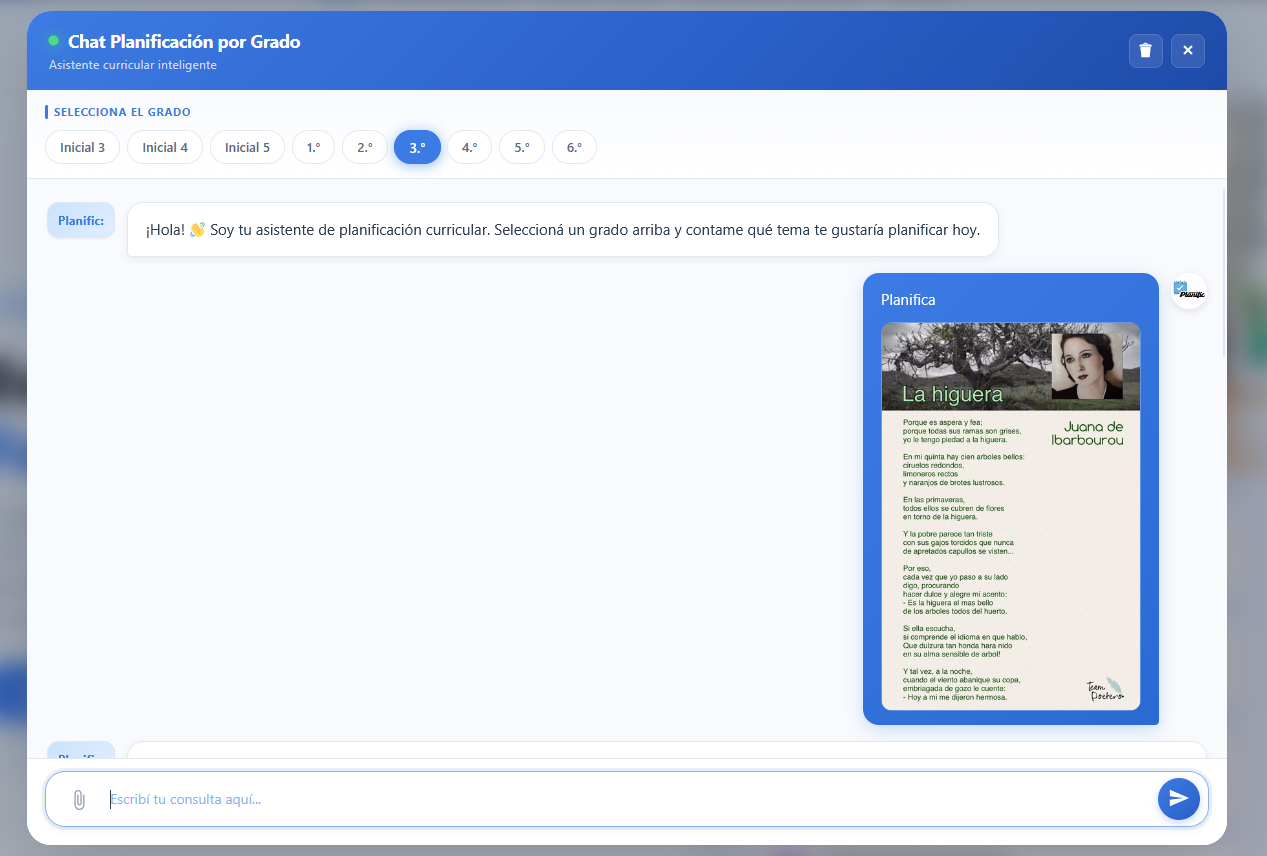Click the Planific user avatar icon
The width and height of the screenshot is (1267, 856).
tap(1189, 291)
